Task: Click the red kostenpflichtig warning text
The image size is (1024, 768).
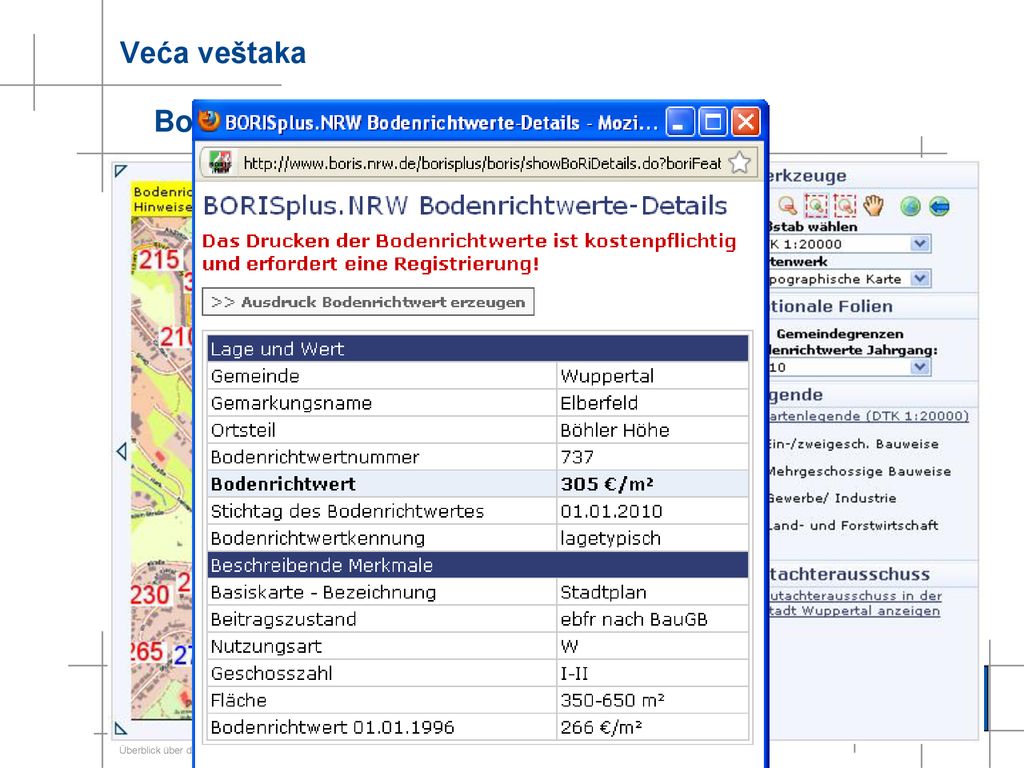Action: point(469,252)
